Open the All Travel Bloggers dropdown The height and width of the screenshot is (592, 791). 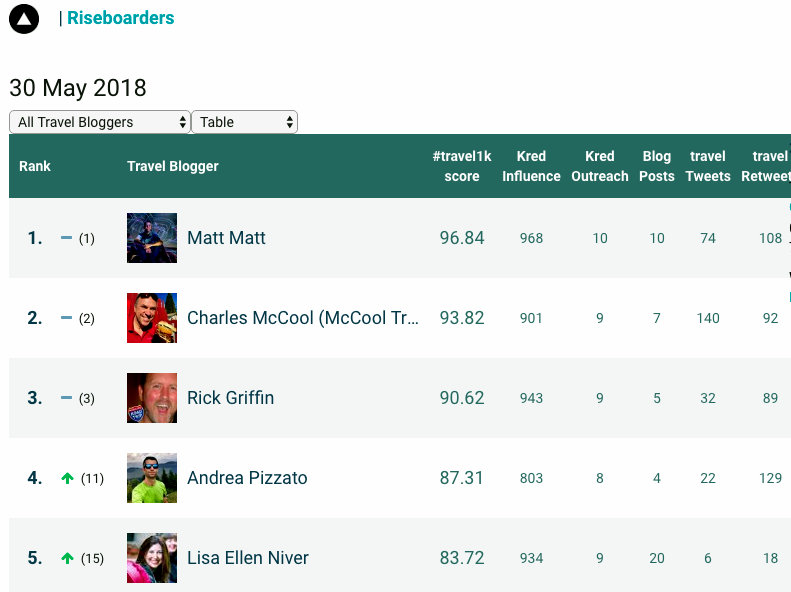[99, 122]
